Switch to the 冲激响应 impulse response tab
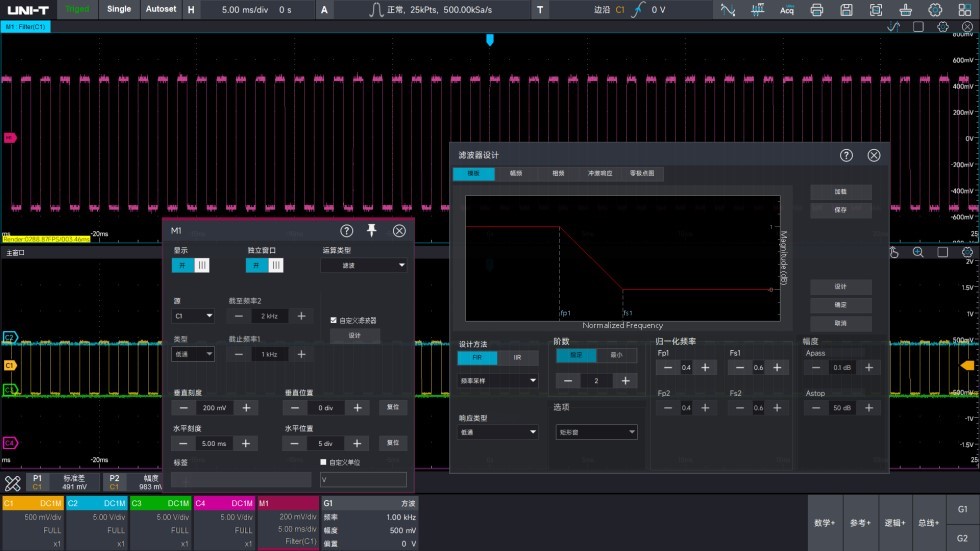 [x=600, y=174]
